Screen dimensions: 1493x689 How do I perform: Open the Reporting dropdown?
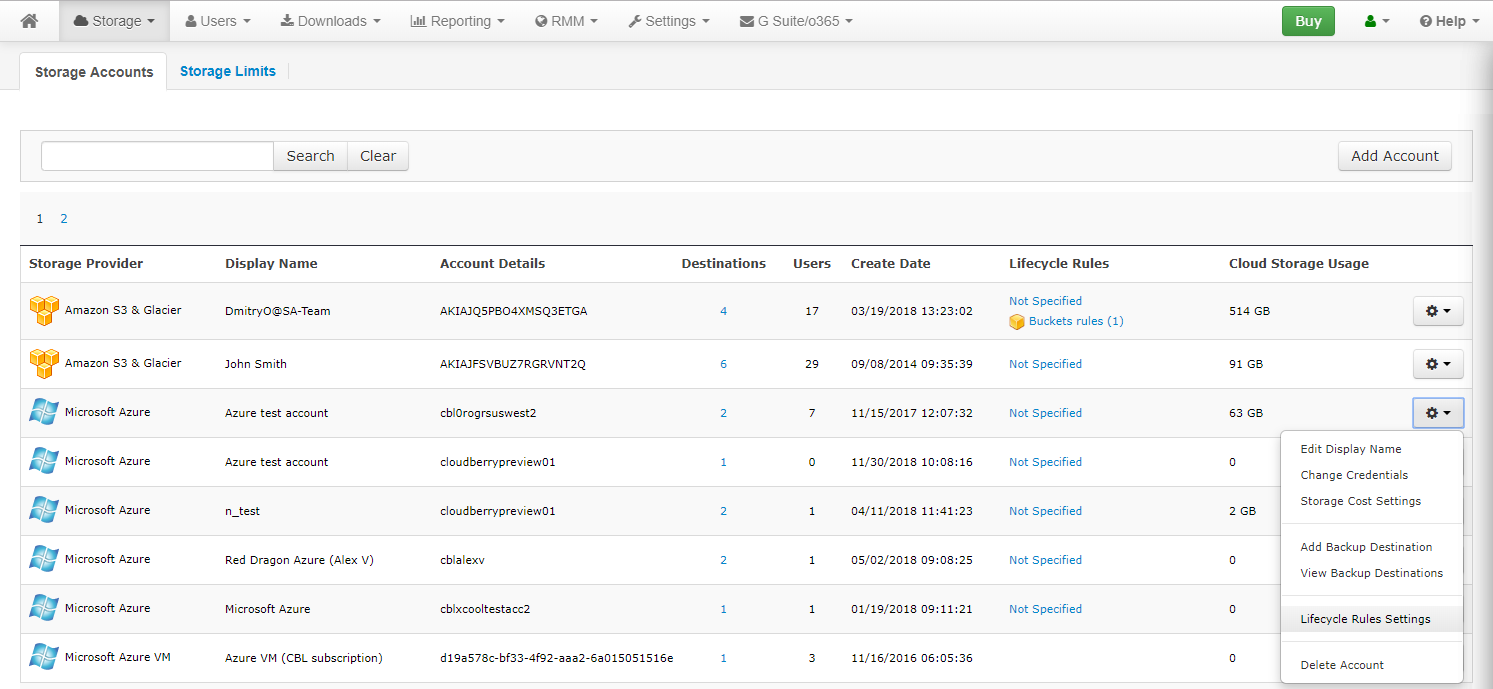tap(457, 21)
